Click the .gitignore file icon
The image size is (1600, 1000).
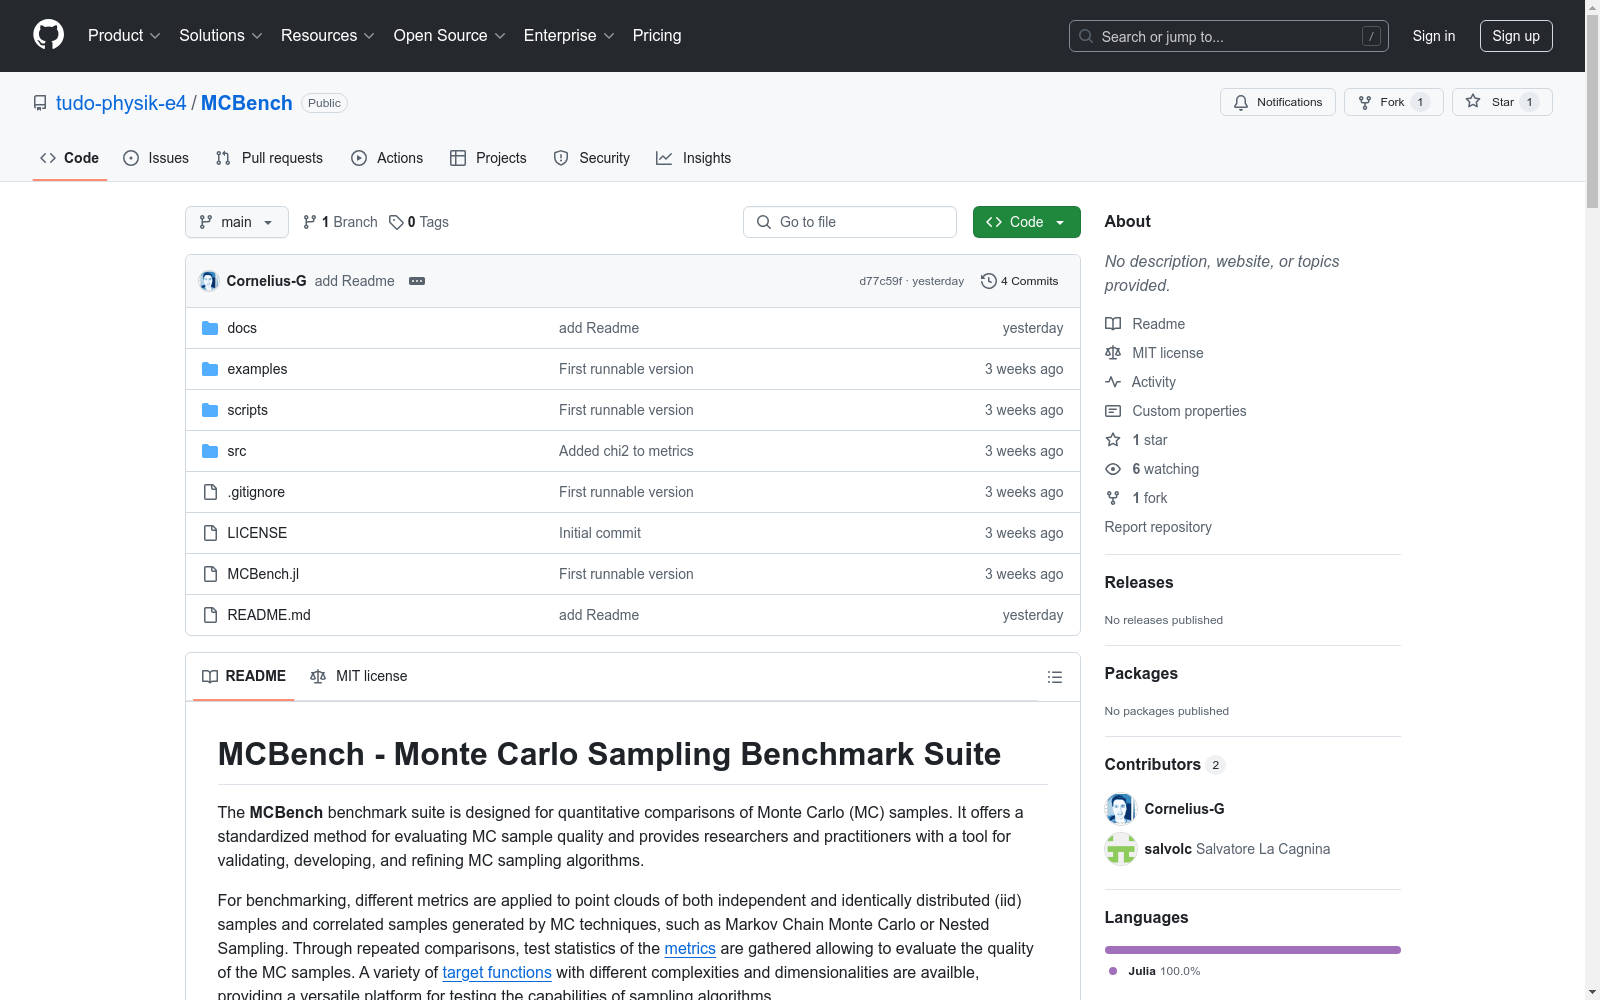coord(210,492)
